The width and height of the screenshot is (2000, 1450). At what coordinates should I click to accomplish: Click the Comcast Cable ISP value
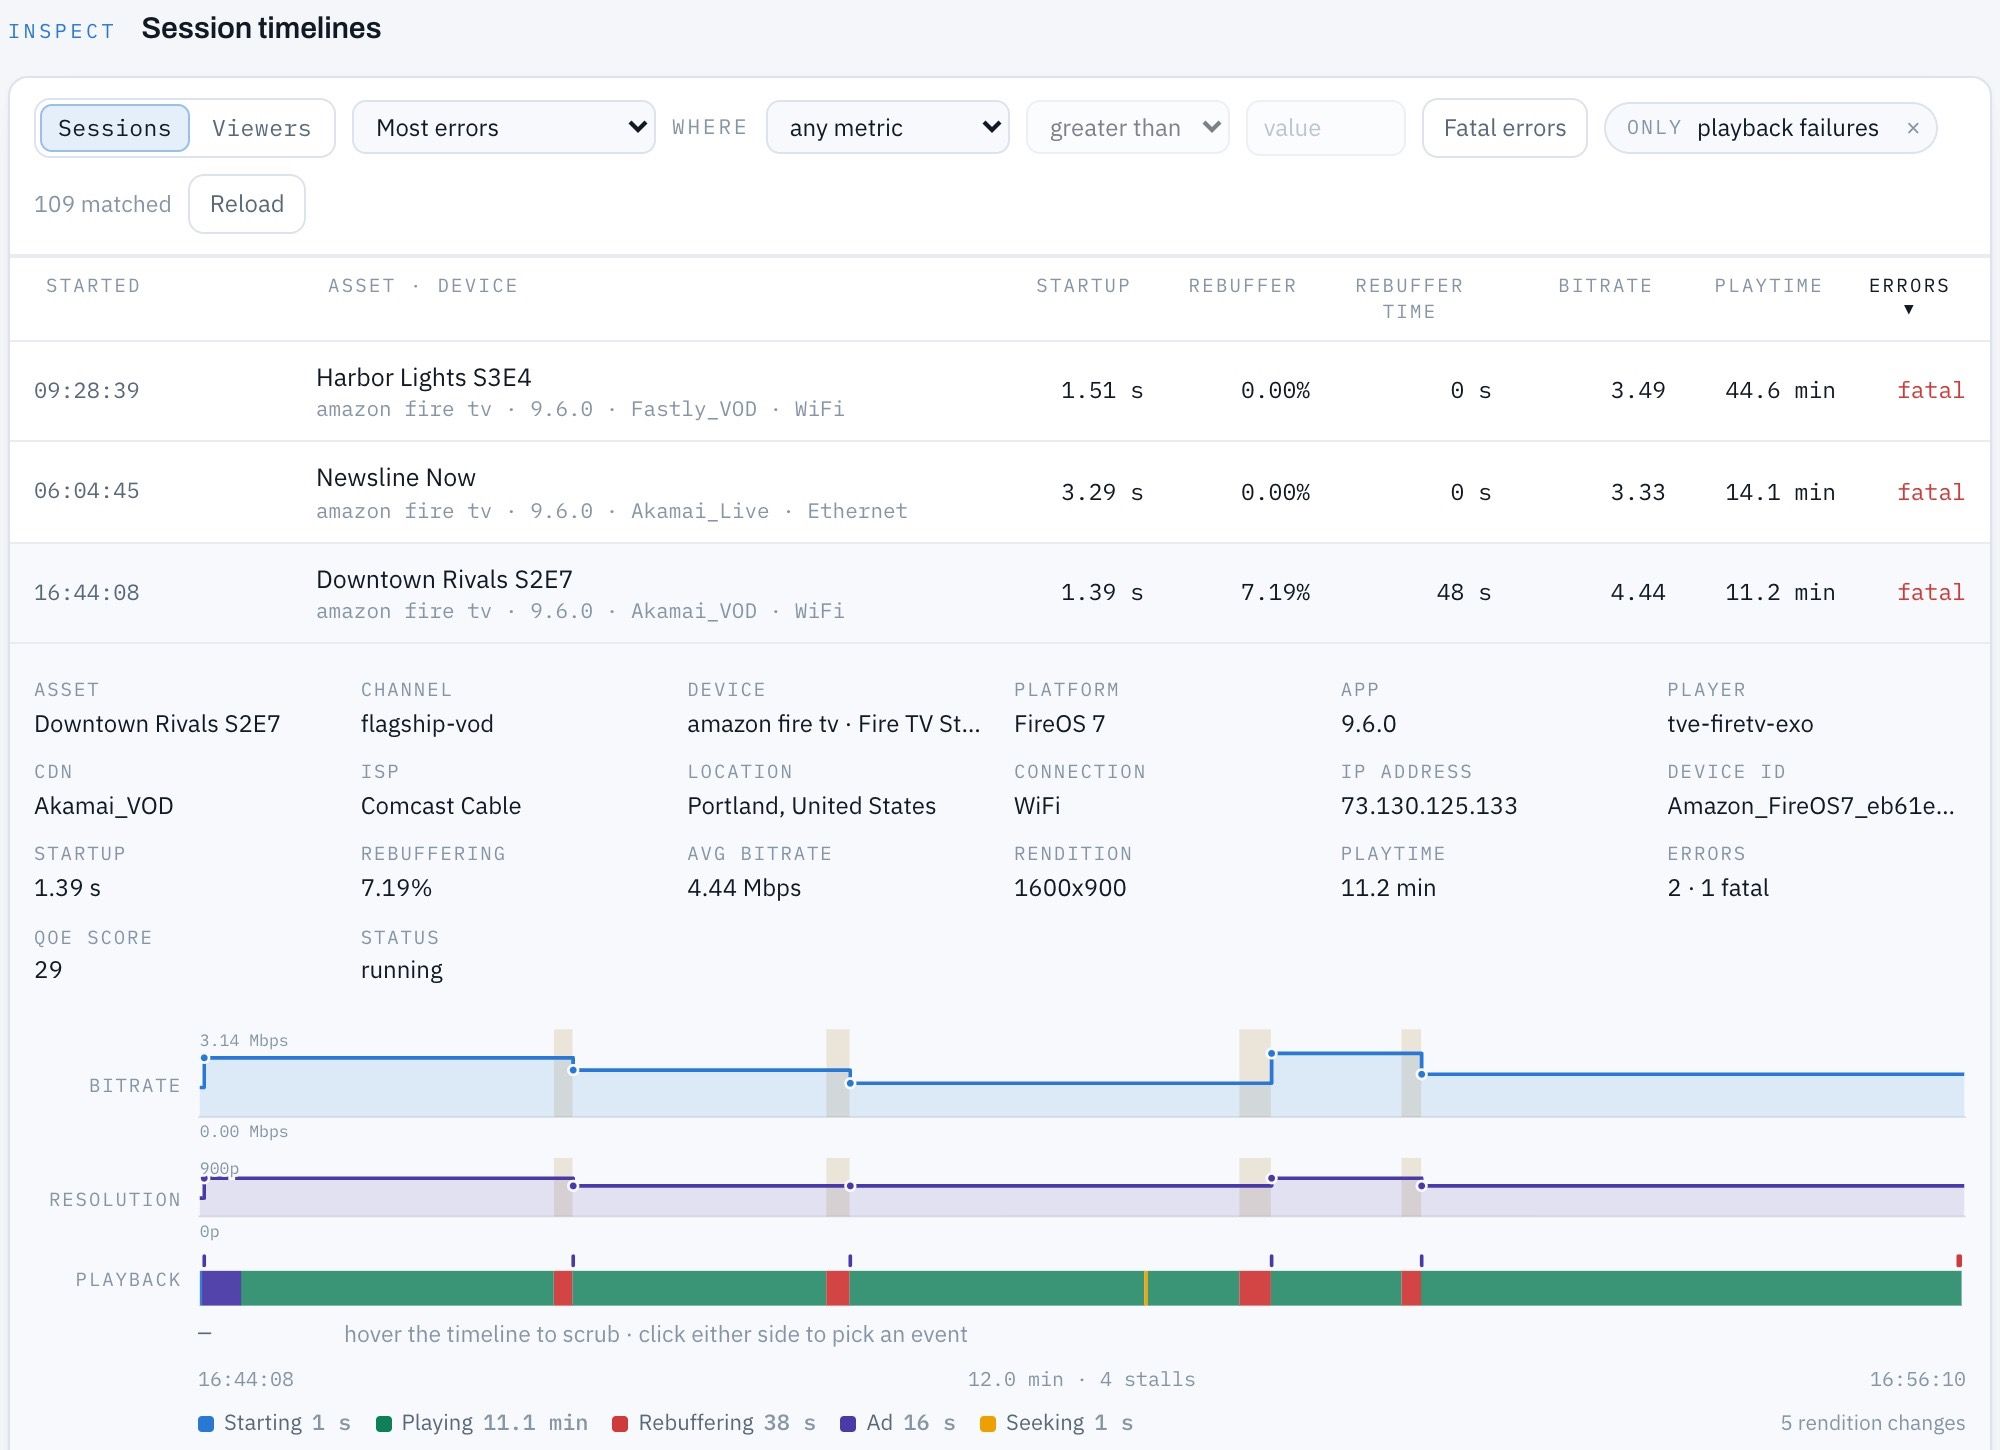440,806
